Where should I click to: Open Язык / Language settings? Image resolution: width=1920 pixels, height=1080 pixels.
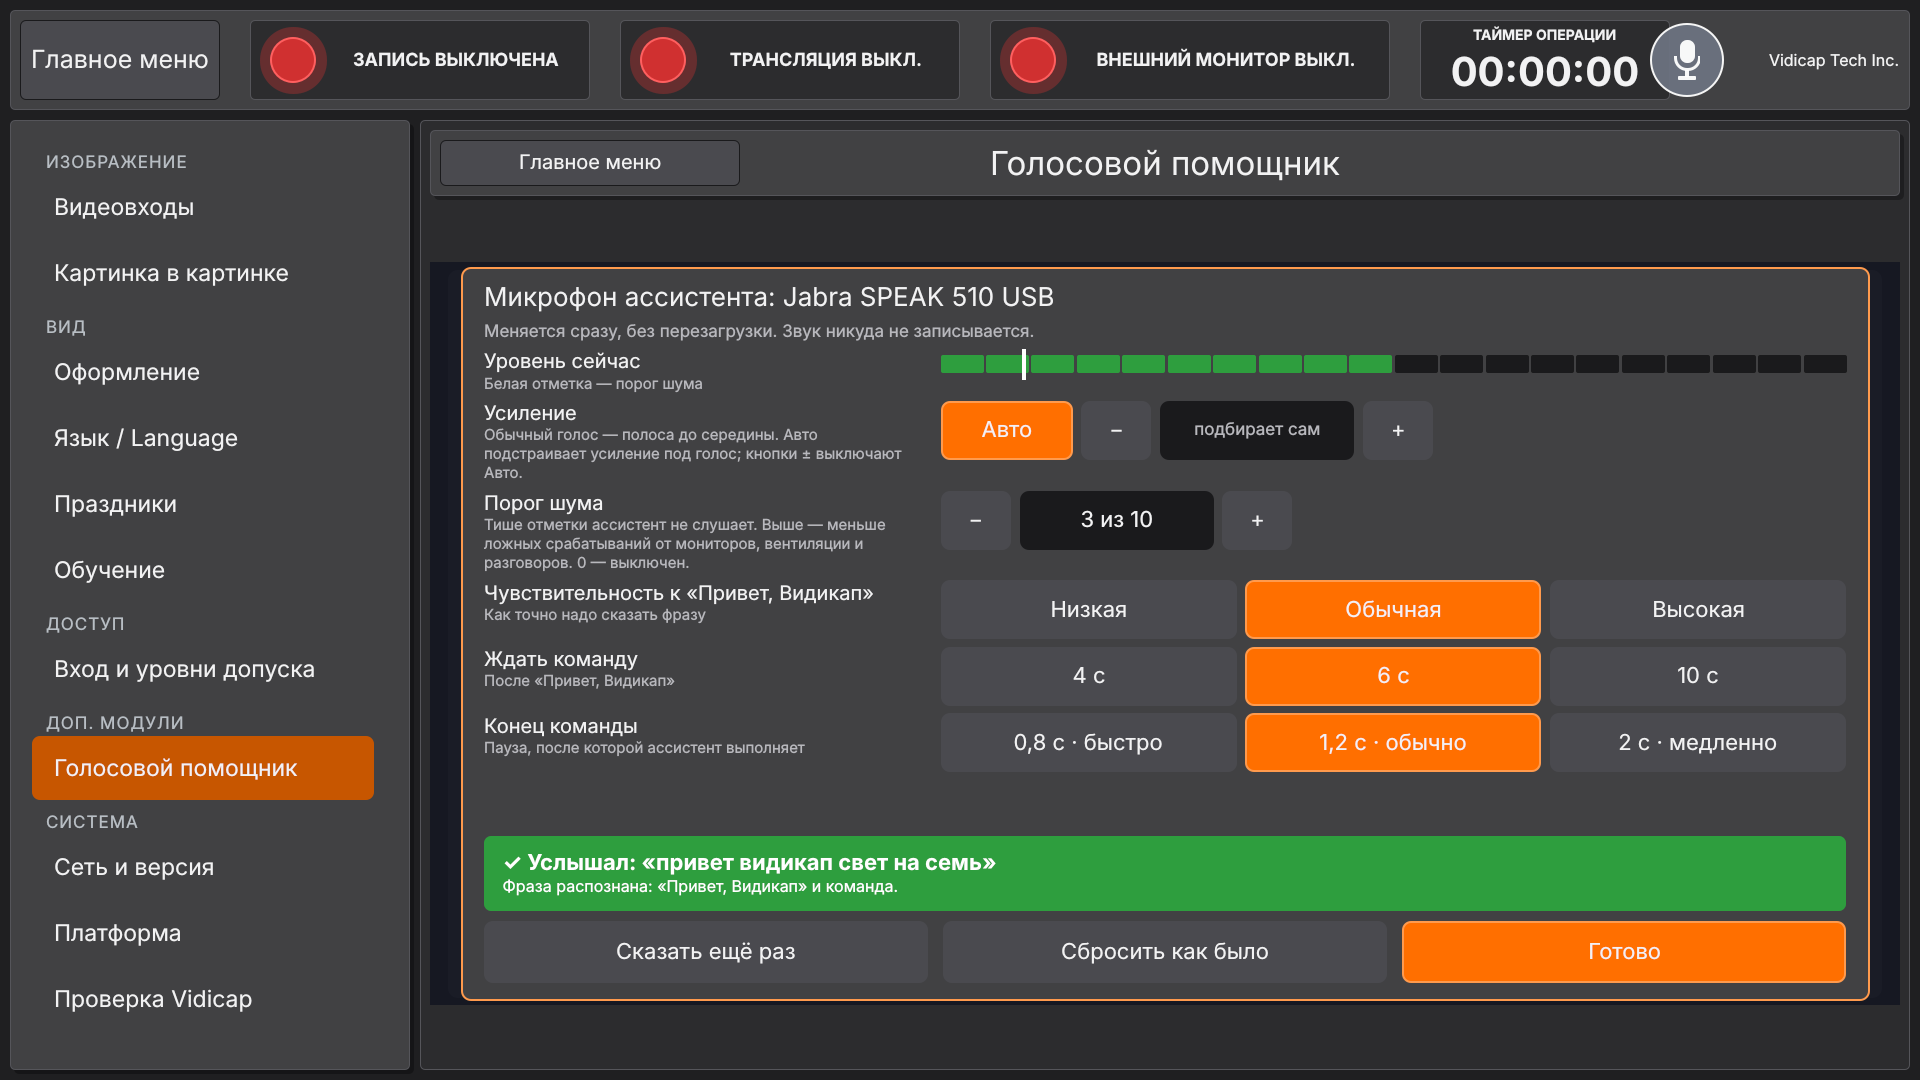203,438
